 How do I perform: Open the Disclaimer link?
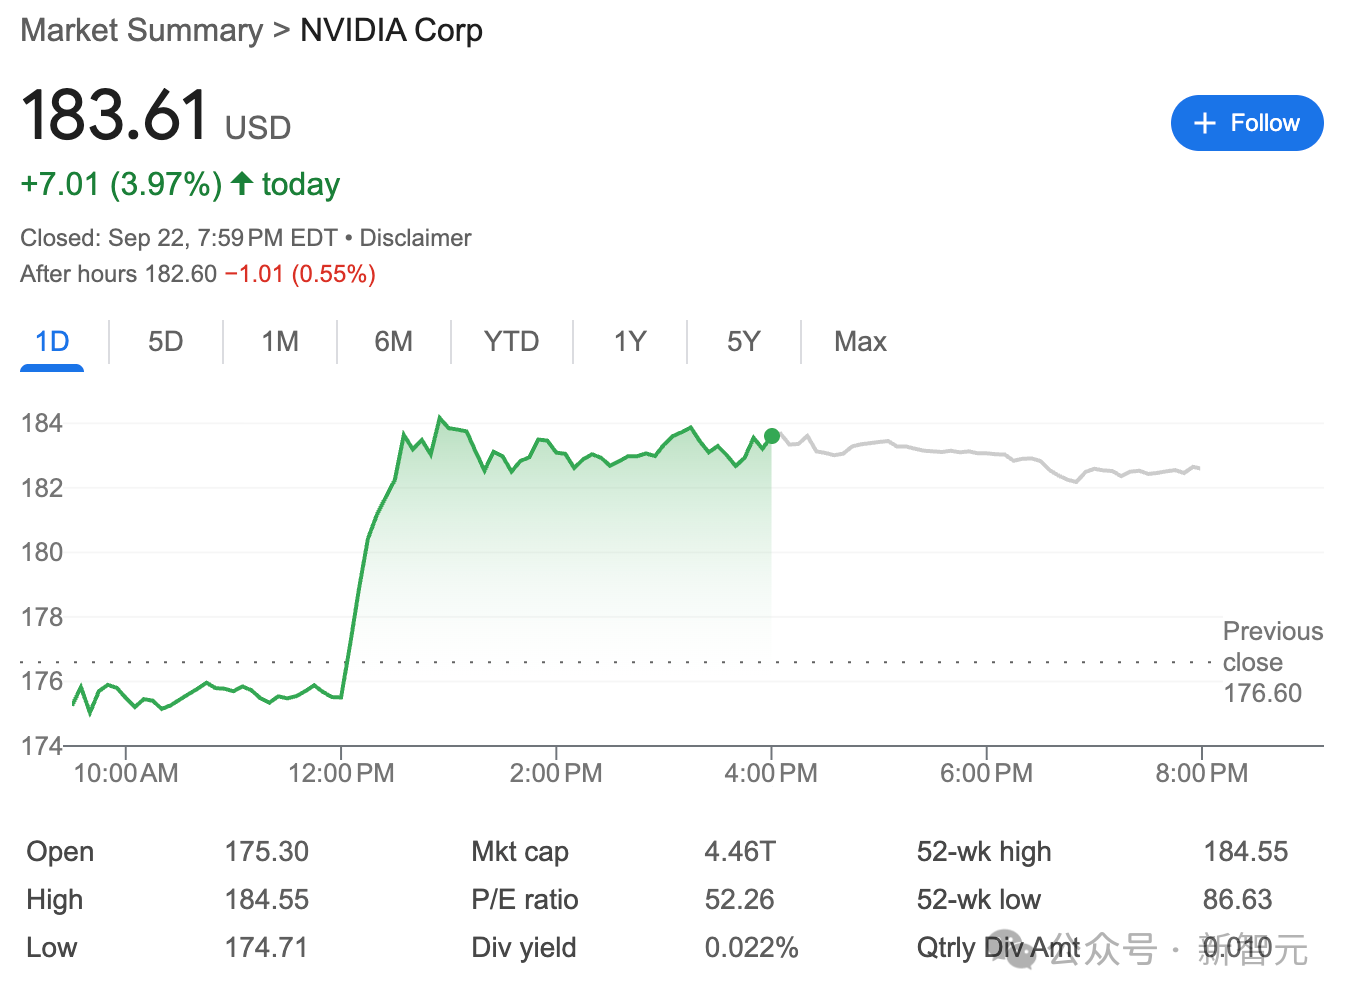point(415,238)
